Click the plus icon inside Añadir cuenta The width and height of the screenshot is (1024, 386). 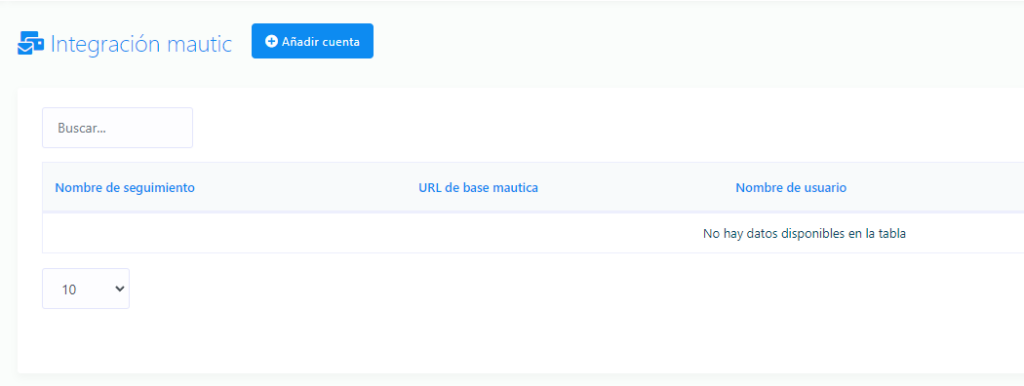tap(271, 41)
